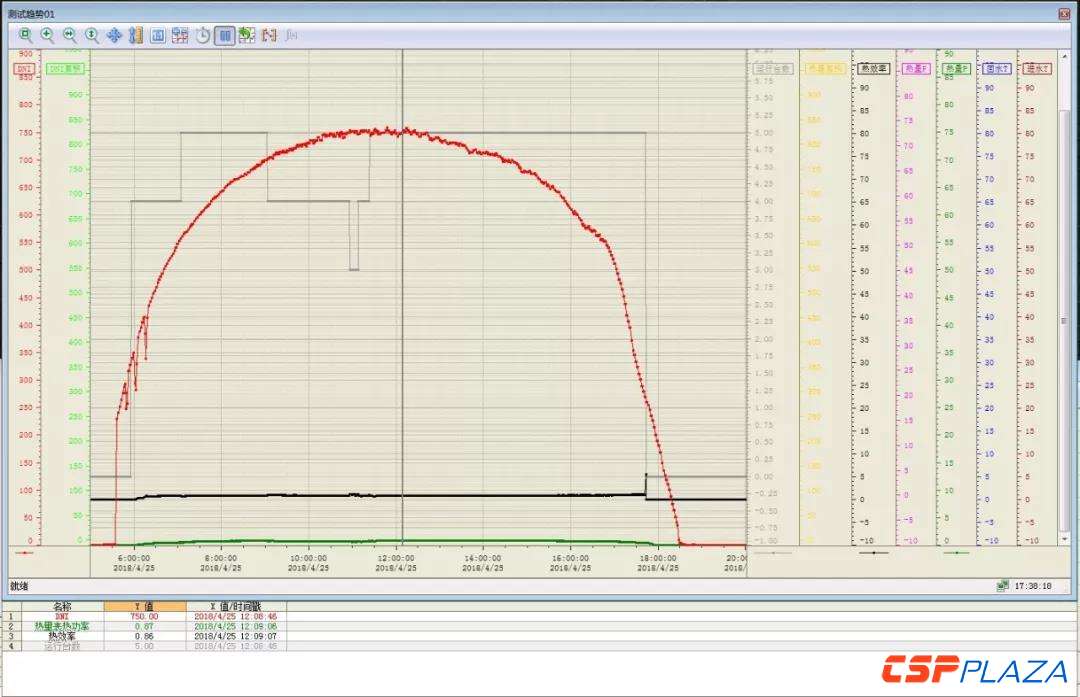Click the ruler axis settings icon
The width and height of the screenshot is (1080, 697).
click(136, 35)
